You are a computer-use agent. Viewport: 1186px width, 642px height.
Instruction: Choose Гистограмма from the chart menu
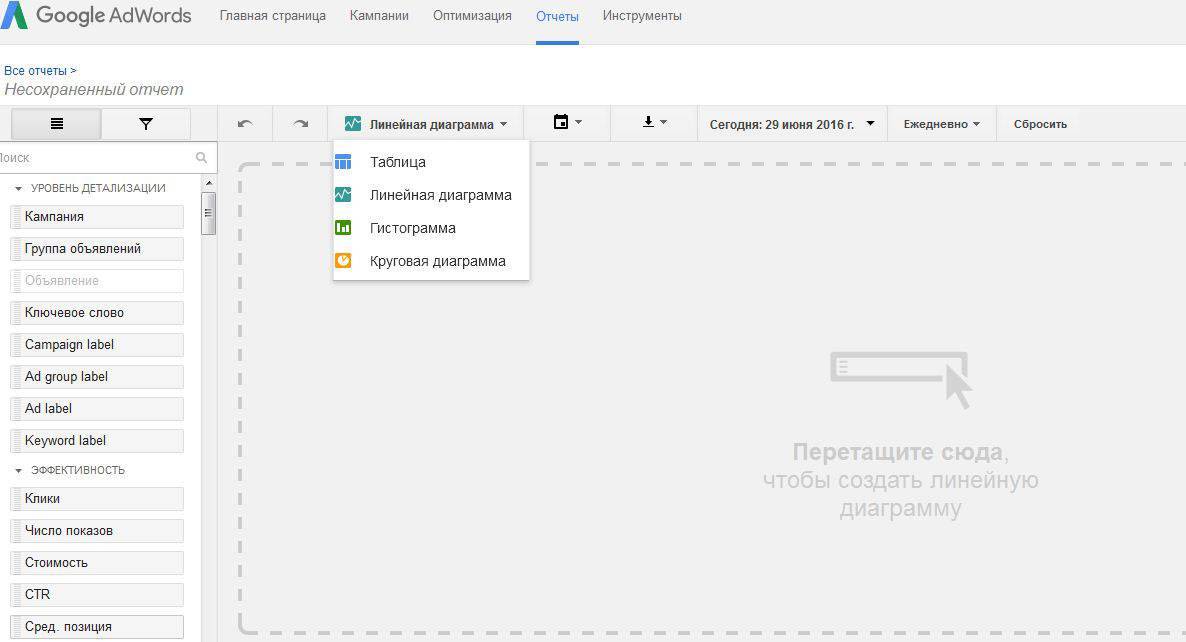pyautogui.click(x=412, y=228)
